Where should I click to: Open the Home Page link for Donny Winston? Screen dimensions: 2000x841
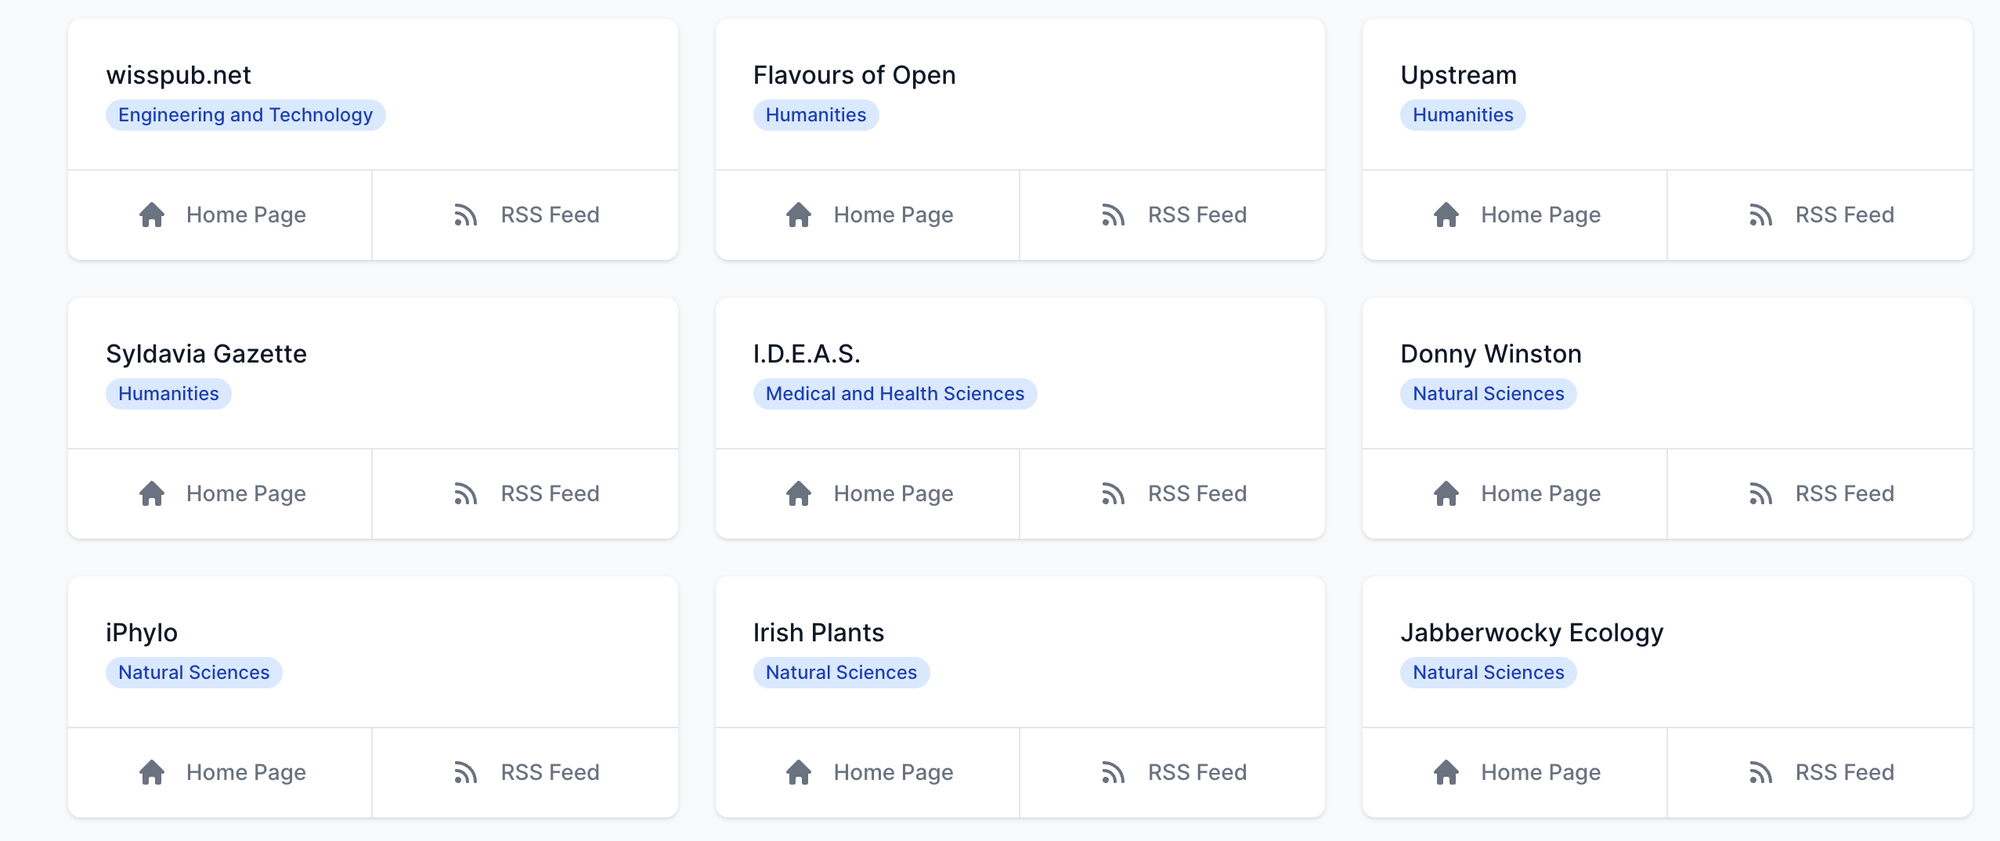click(1540, 494)
